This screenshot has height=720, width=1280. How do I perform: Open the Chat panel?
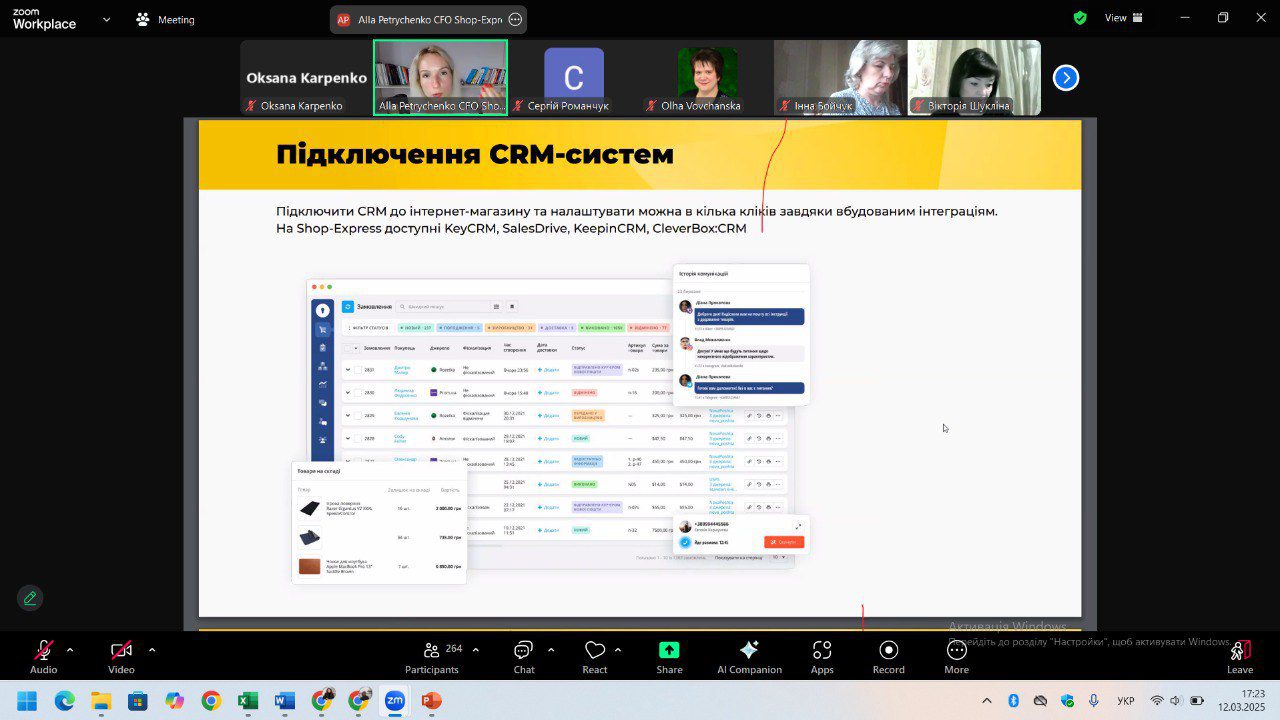(523, 656)
